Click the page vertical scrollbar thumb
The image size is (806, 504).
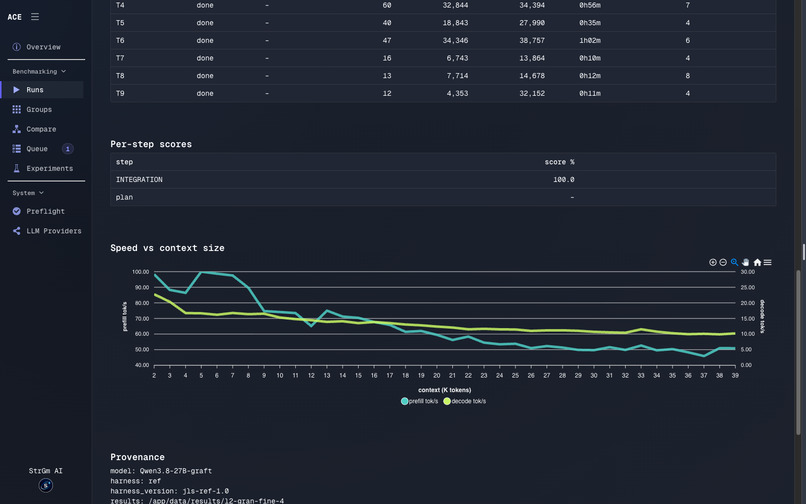[798, 352]
